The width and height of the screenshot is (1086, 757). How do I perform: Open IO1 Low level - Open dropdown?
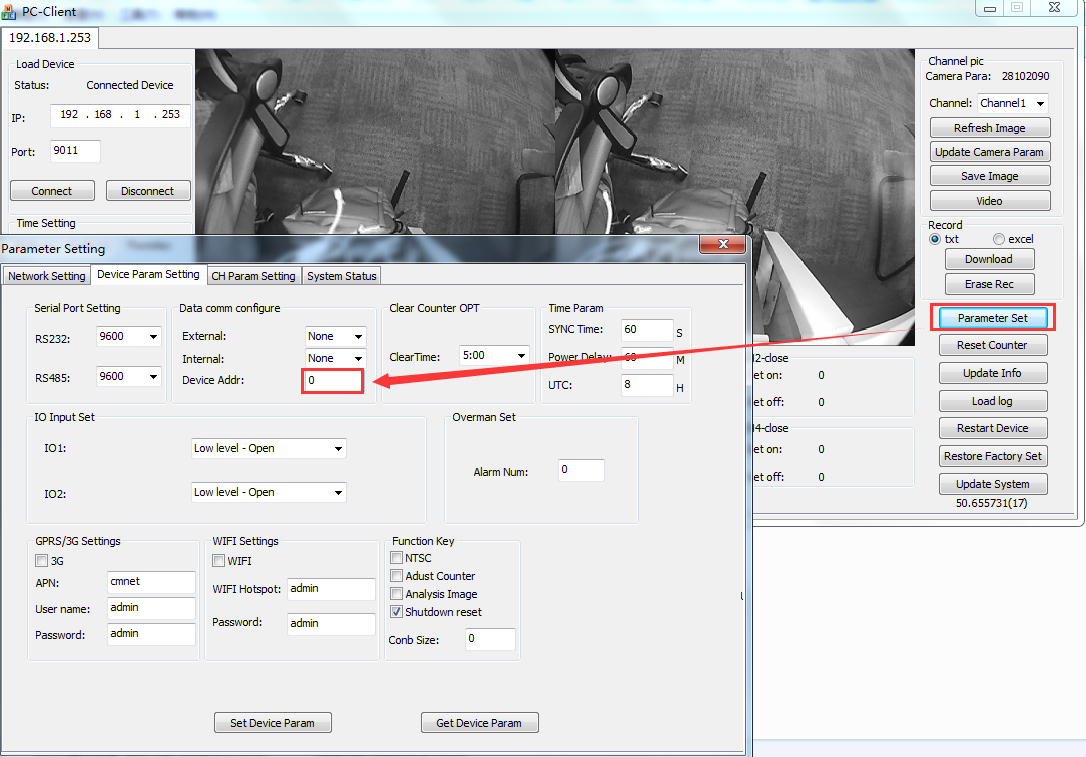[x=338, y=449]
